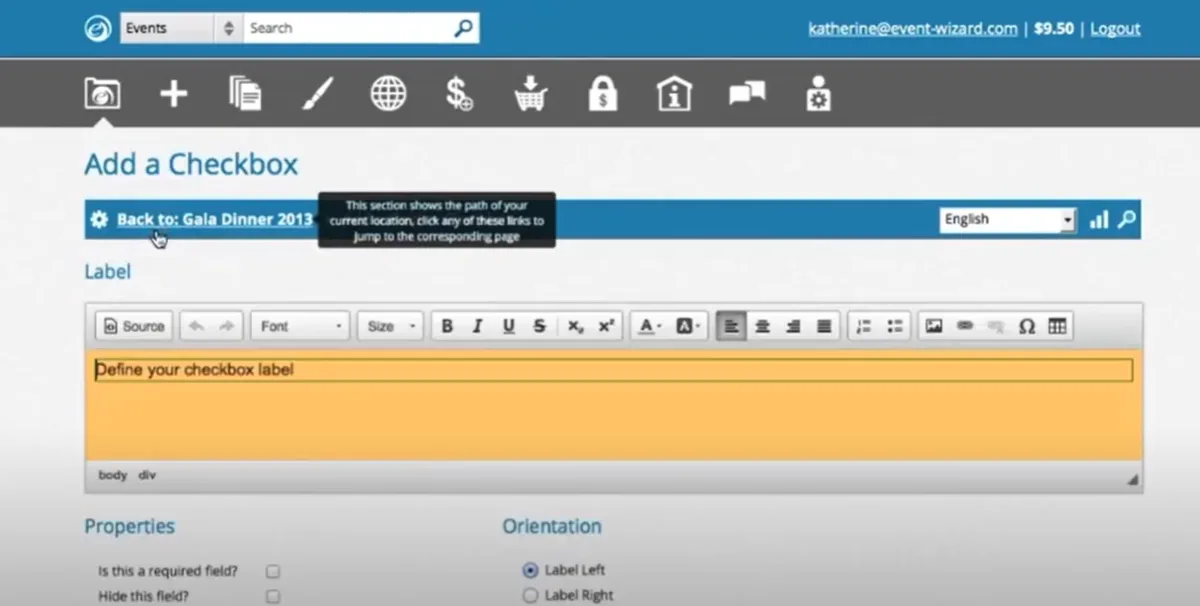Insert a table in the editor
The width and height of the screenshot is (1200, 606).
click(1057, 326)
